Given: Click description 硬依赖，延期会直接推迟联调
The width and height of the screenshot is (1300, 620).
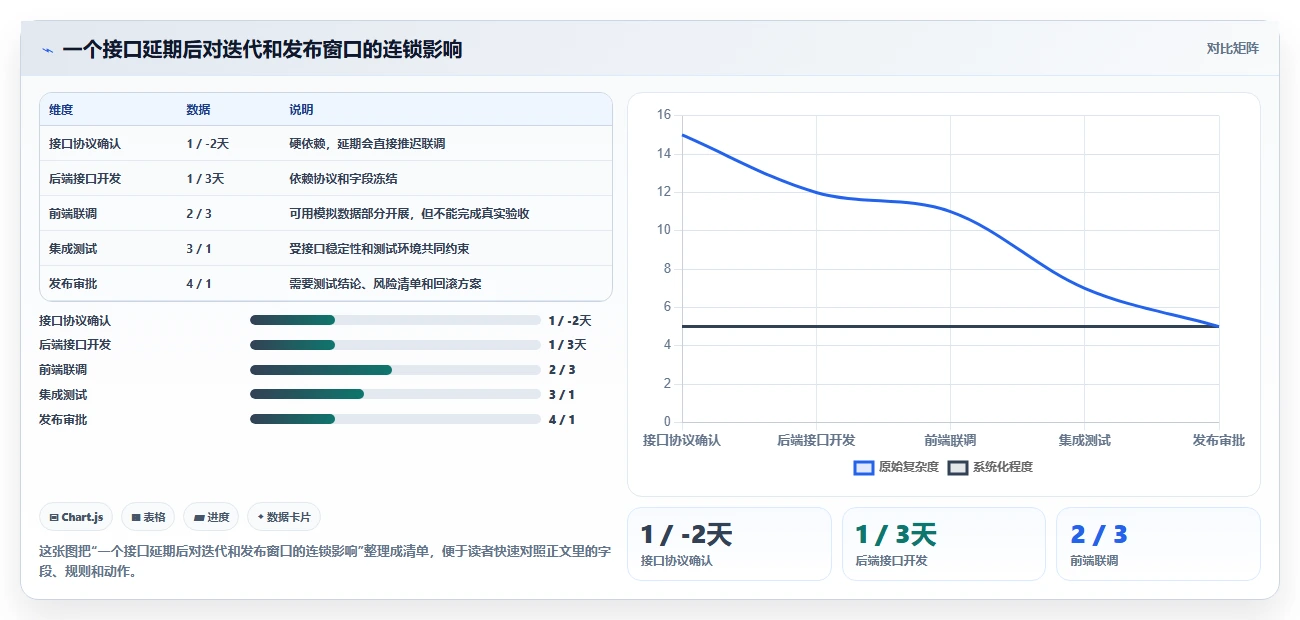Looking at the screenshot, I should pos(367,144).
